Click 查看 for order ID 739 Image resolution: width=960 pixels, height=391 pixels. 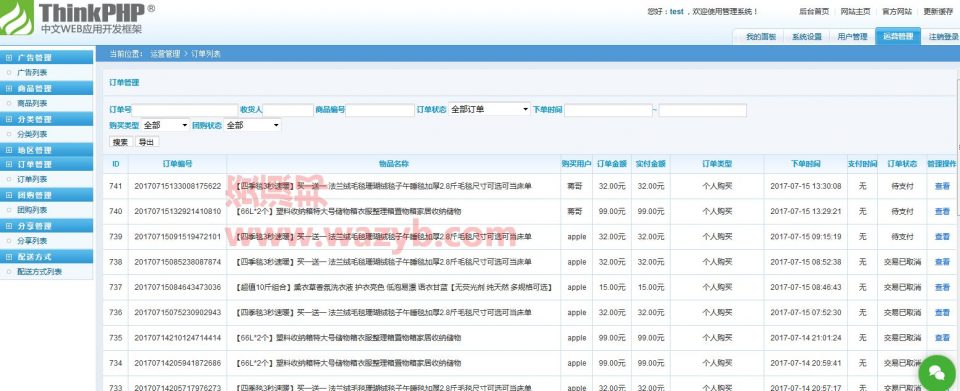point(942,237)
